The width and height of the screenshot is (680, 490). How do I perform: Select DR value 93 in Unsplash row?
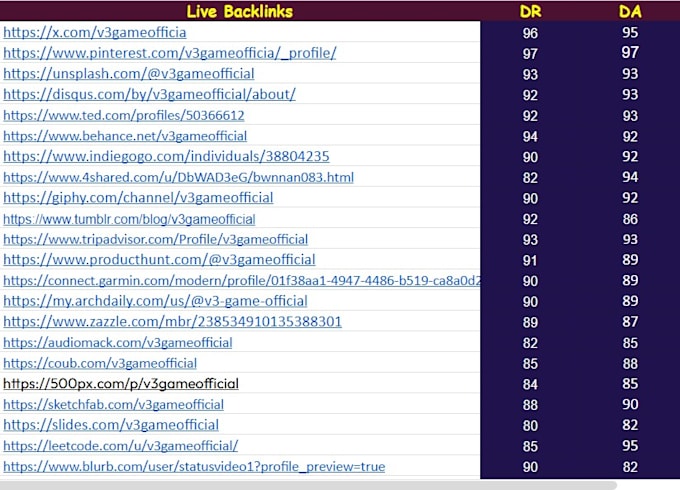click(530, 75)
